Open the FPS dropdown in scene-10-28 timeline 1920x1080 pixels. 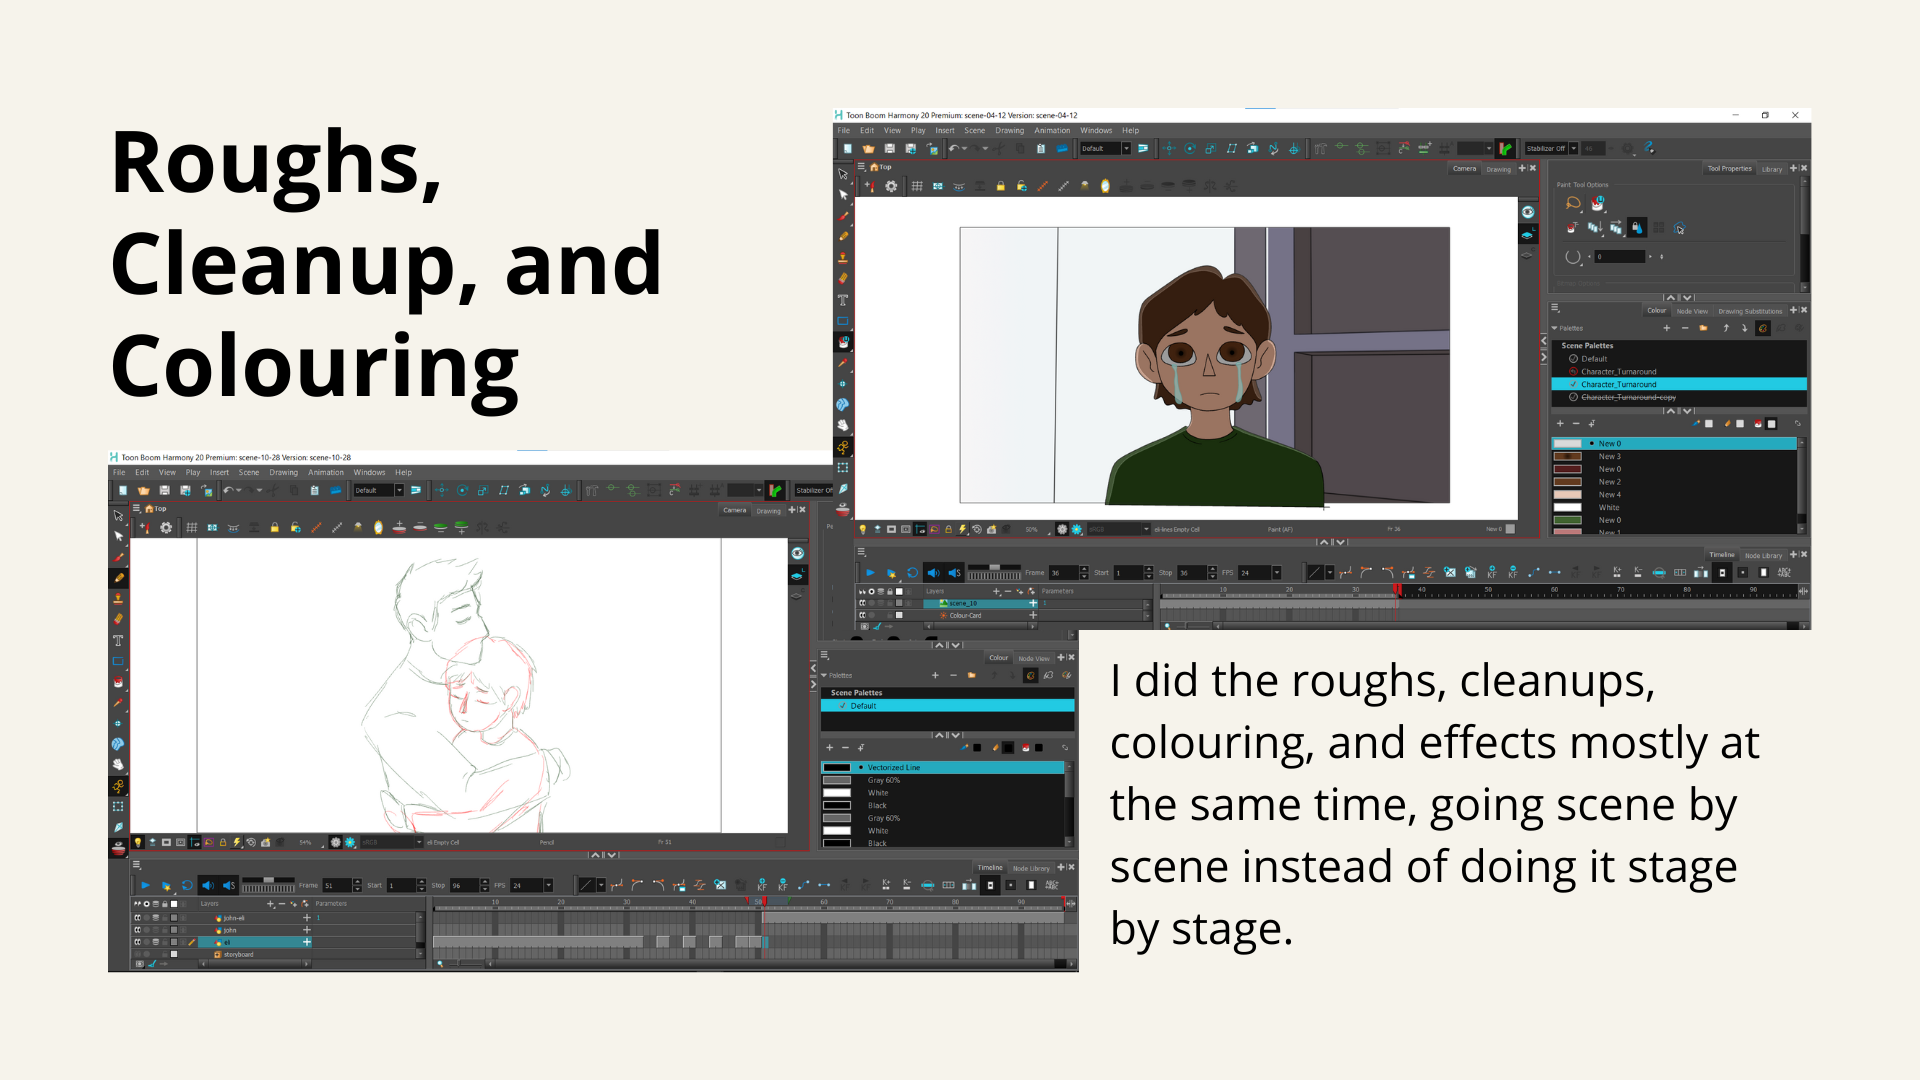click(x=548, y=885)
